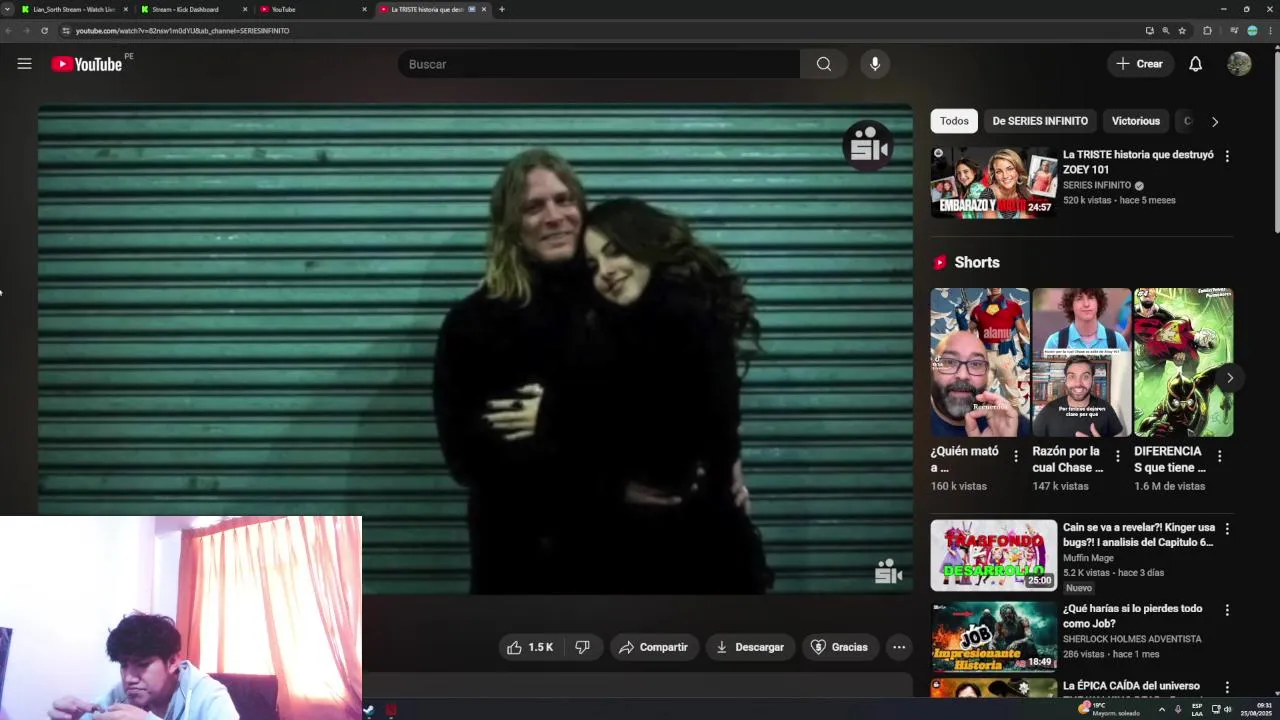
Task: Click the Gracias button
Action: click(x=839, y=647)
